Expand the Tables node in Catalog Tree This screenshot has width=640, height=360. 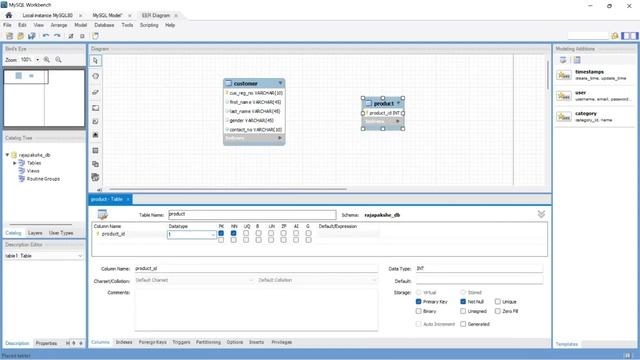pos(15,163)
